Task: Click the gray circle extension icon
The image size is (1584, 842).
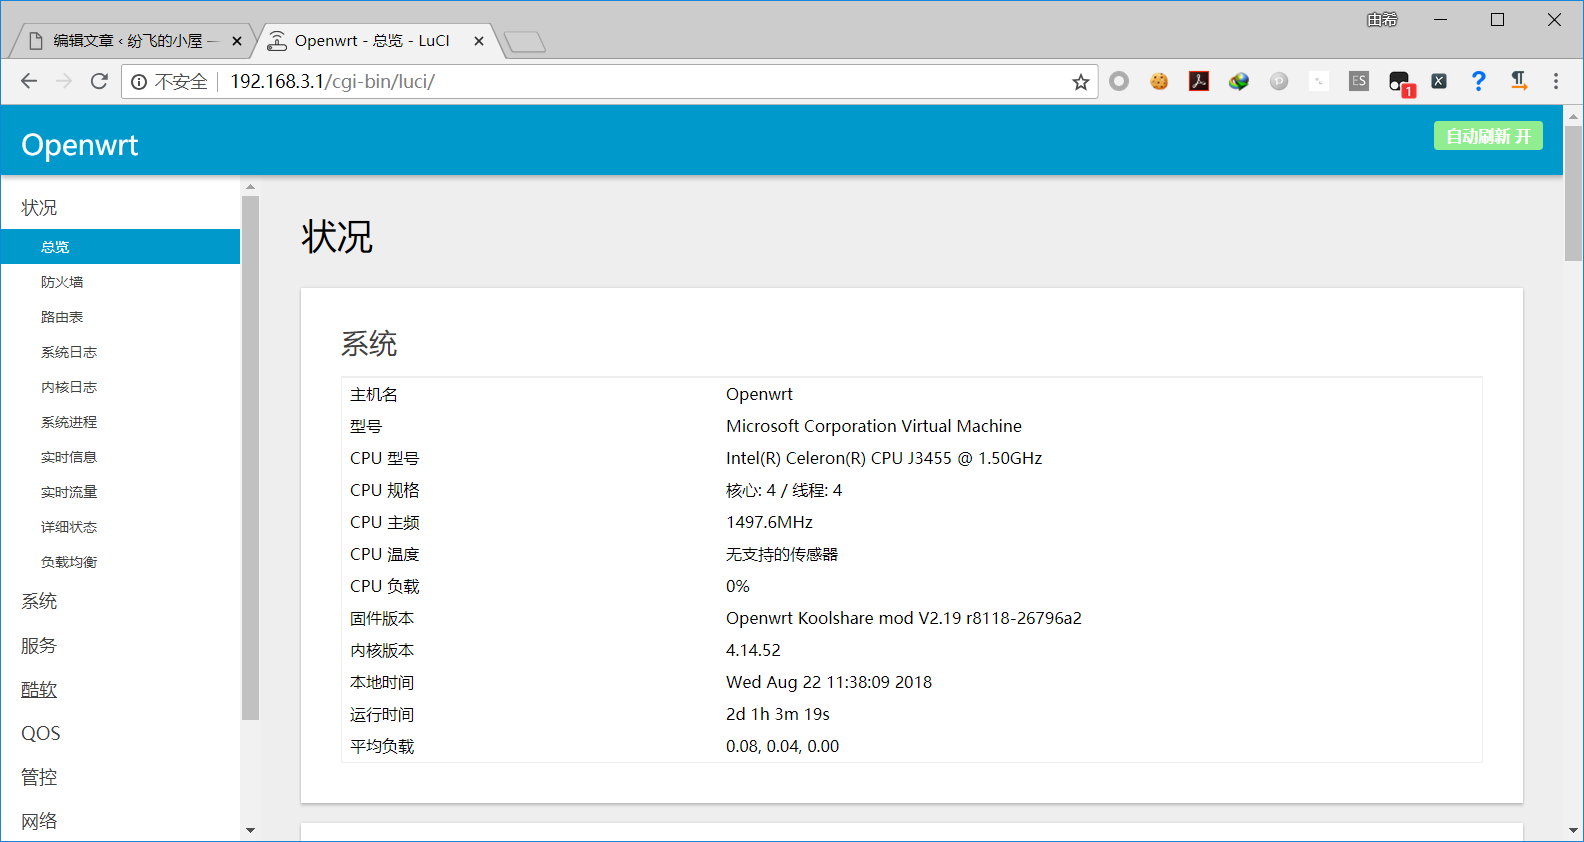Action: (x=1119, y=81)
